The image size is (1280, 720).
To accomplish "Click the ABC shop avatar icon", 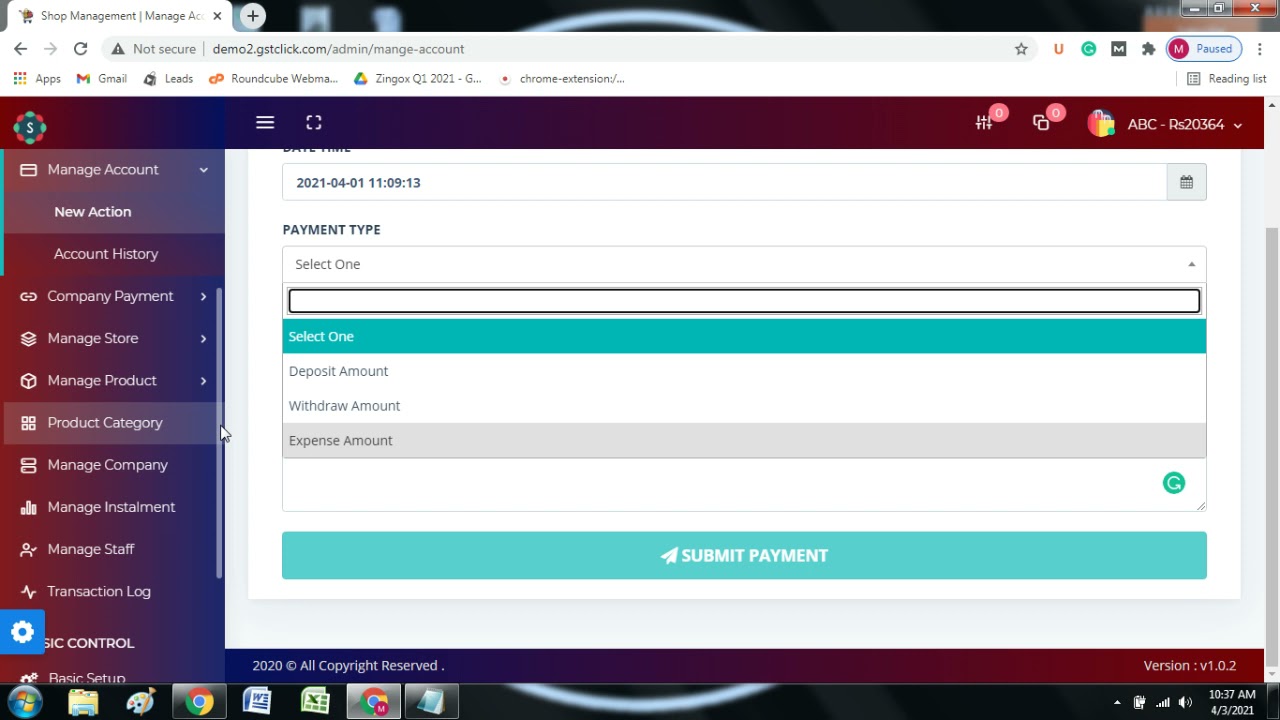I will click(1101, 124).
